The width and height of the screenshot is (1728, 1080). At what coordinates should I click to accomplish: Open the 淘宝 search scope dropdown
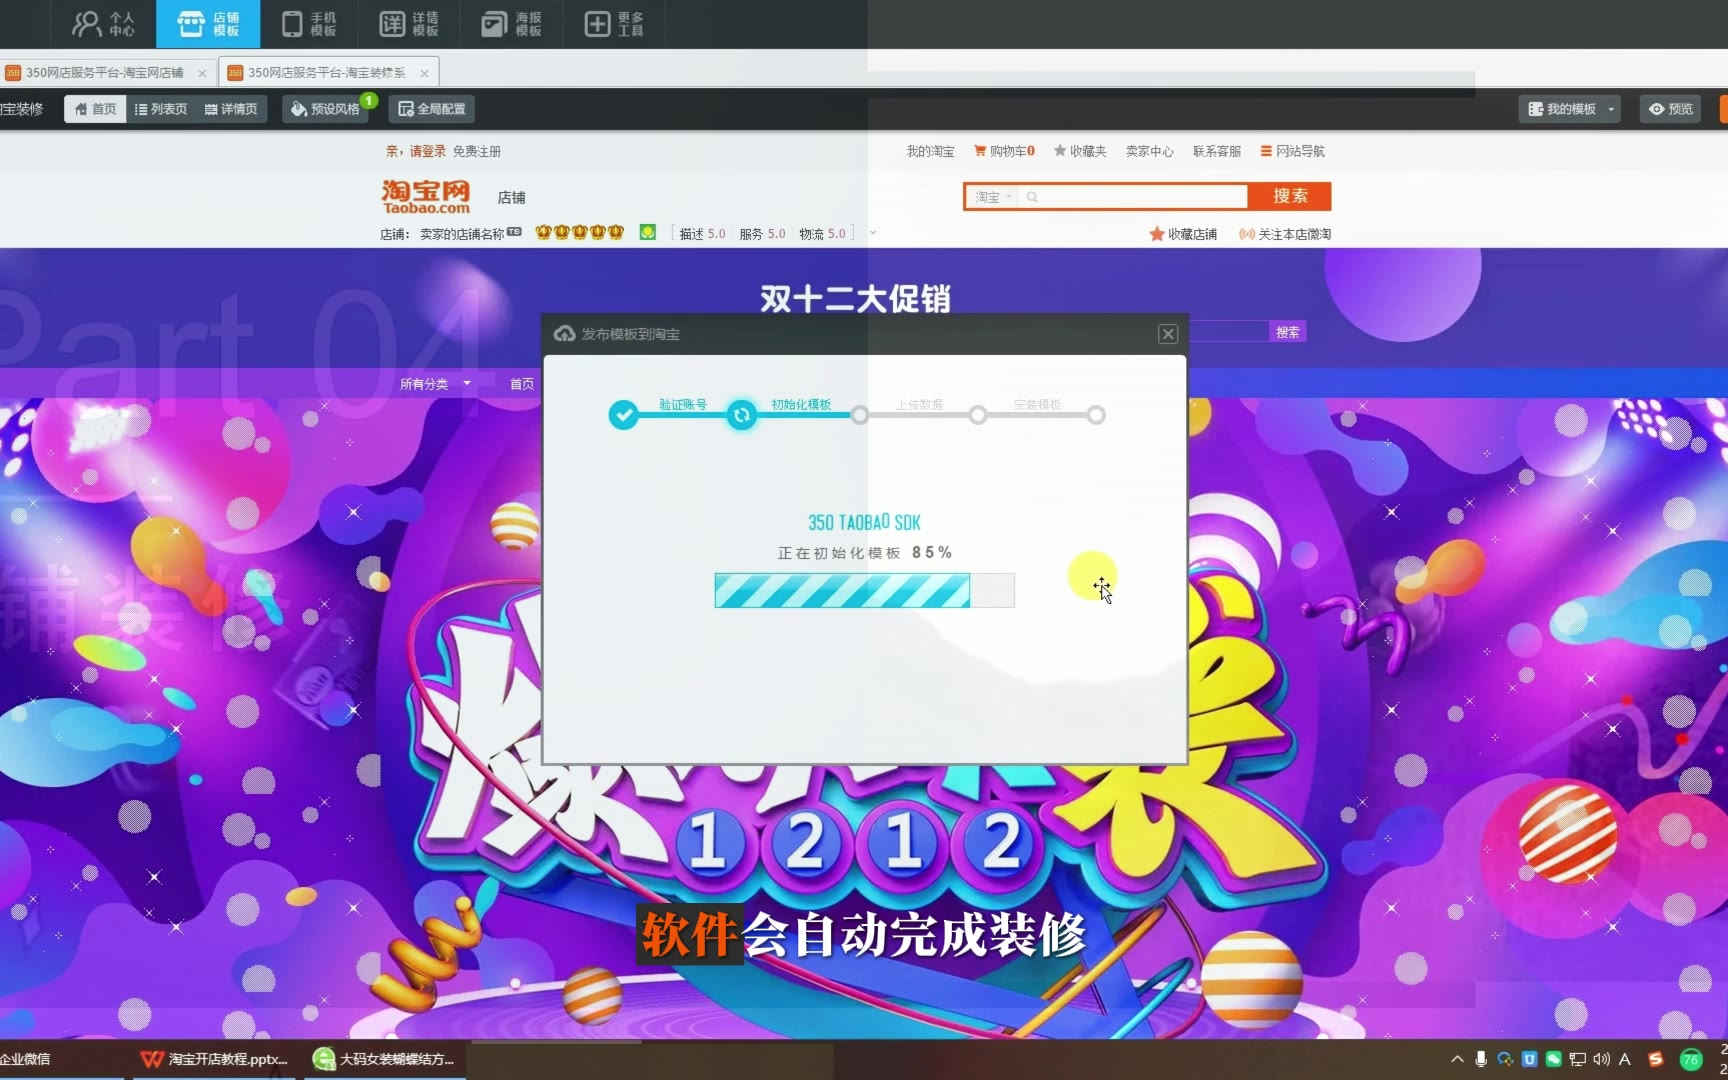[993, 197]
